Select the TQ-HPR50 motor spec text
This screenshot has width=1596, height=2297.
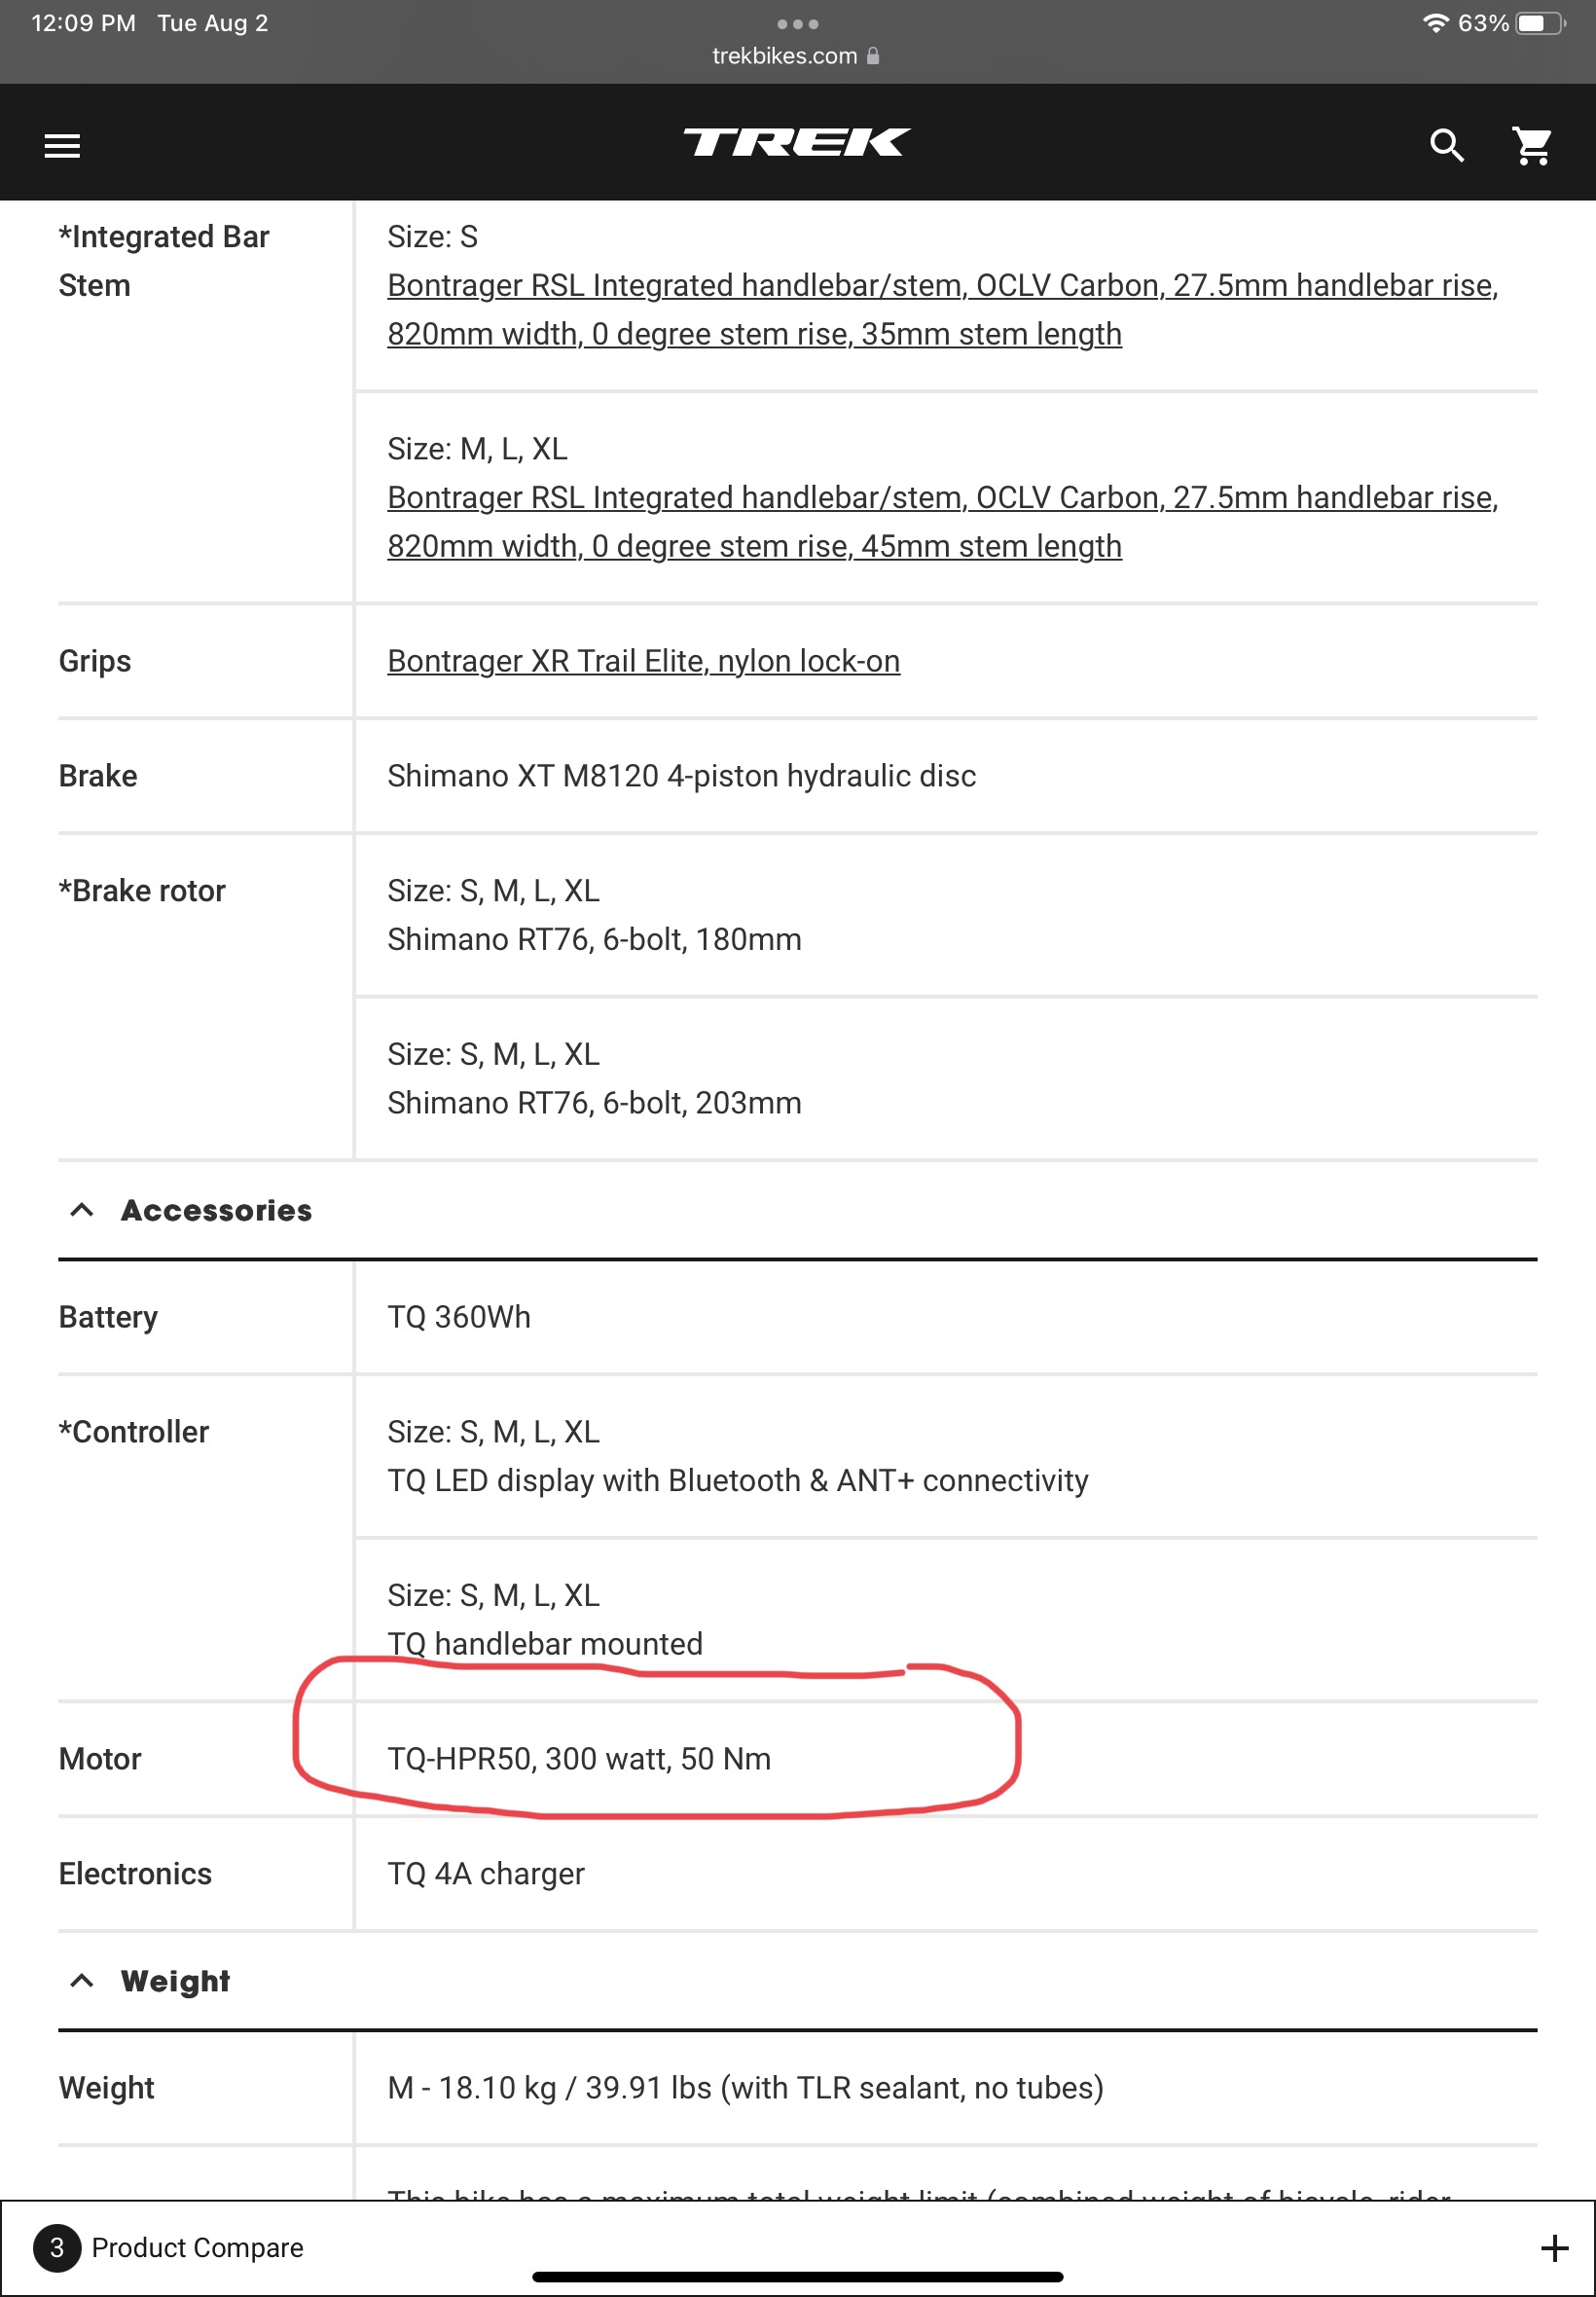click(x=579, y=1758)
